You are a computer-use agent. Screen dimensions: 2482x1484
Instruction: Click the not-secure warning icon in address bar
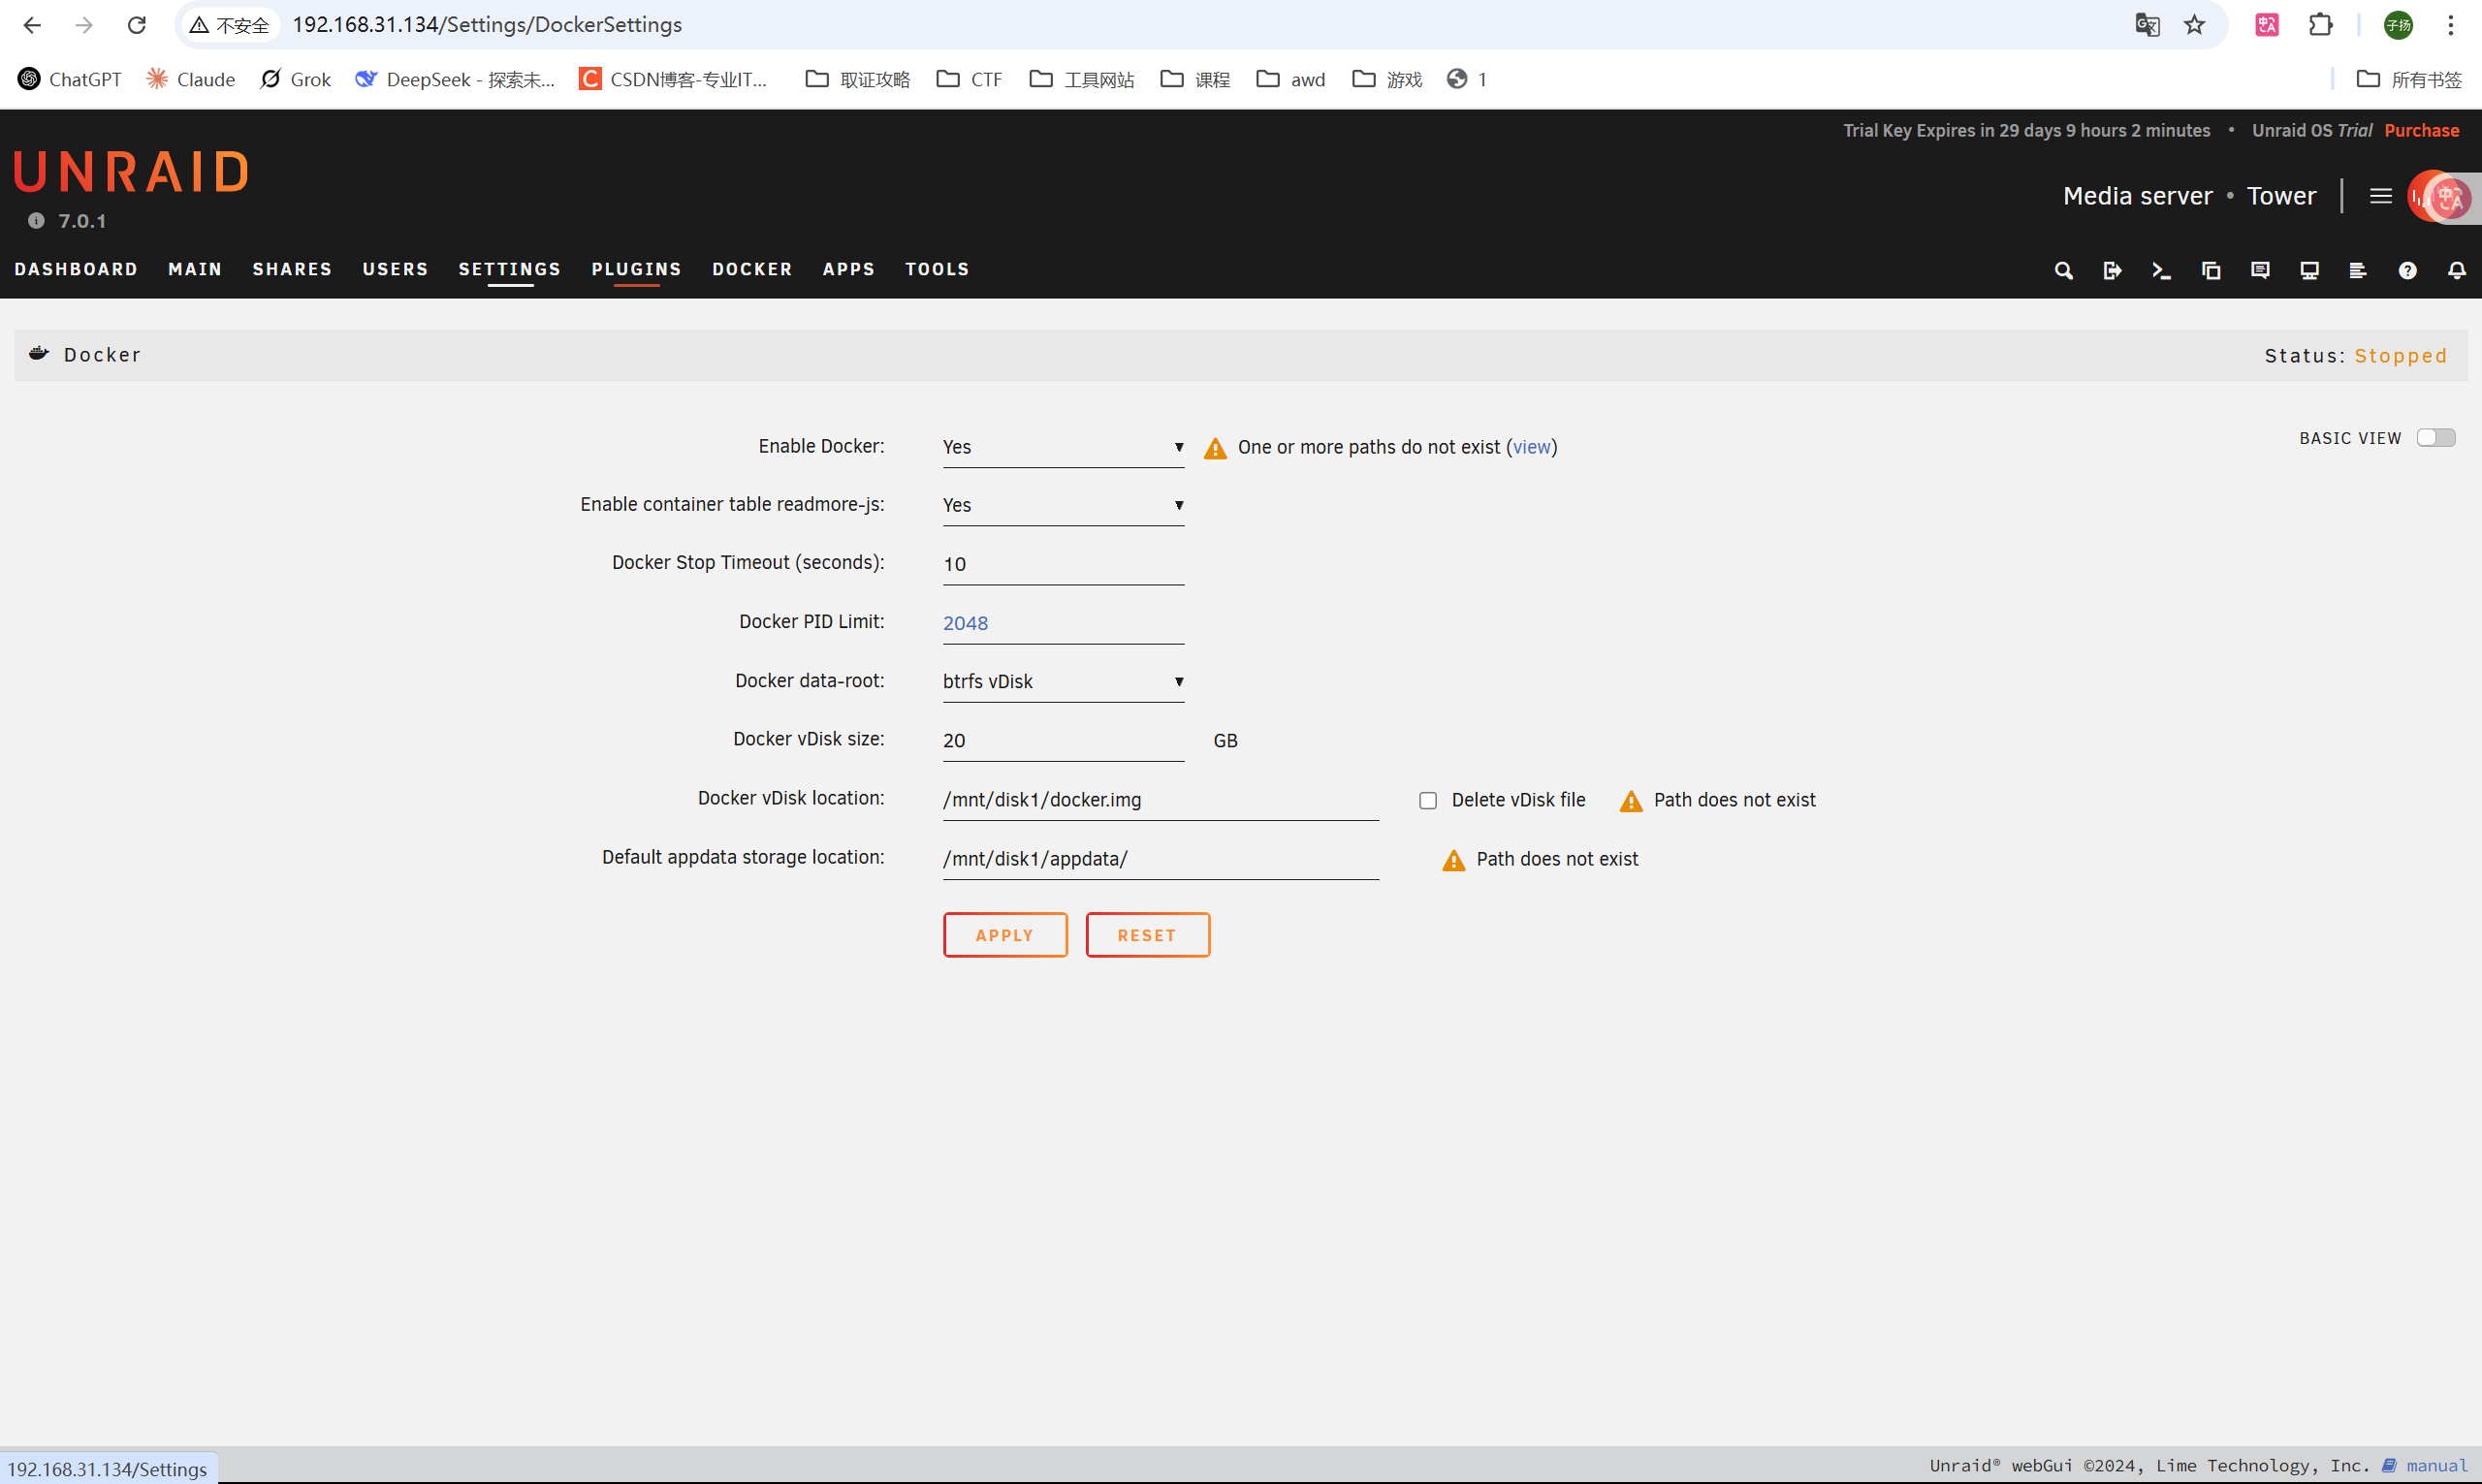199,25
